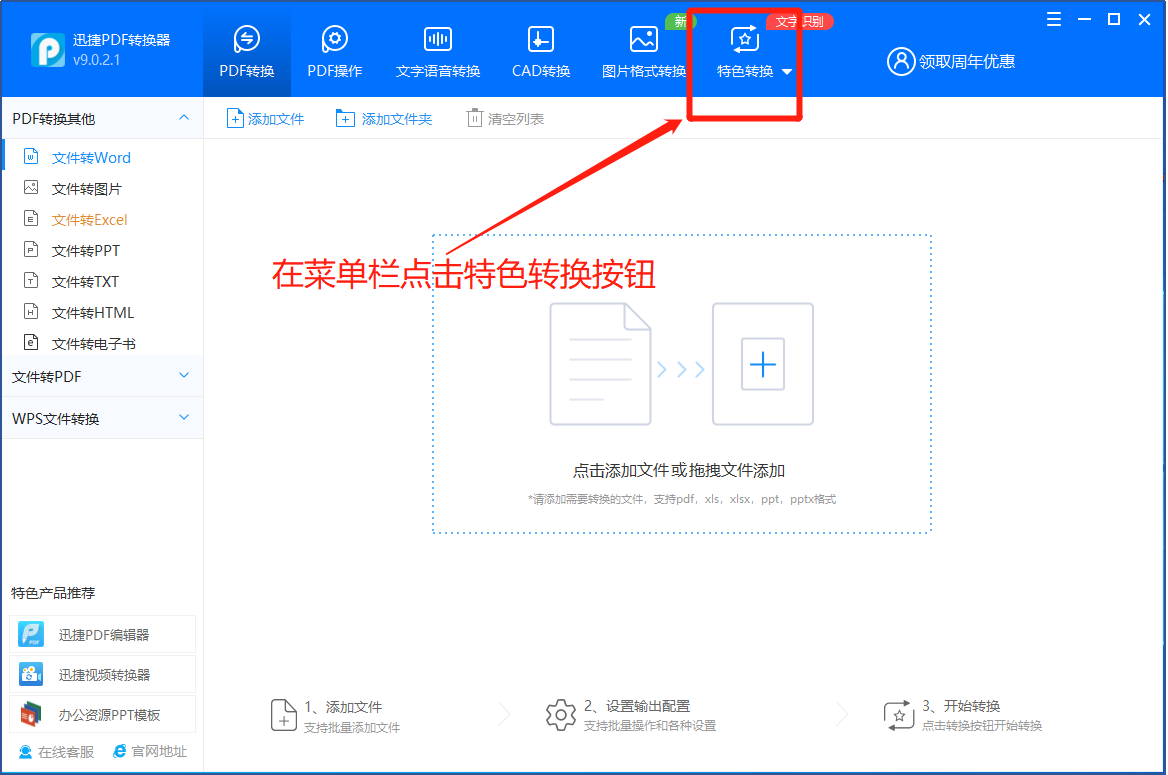Select 文件转PPT in the sidebar
The image size is (1168, 775).
(86, 251)
